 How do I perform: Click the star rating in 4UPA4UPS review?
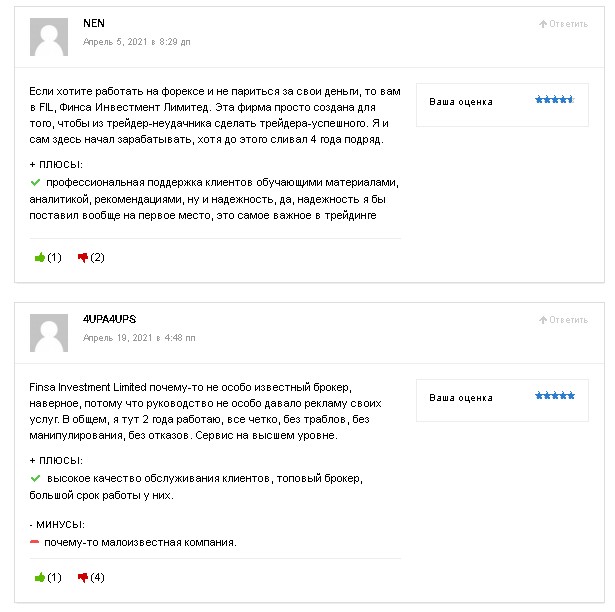click(x=554, y=396)
